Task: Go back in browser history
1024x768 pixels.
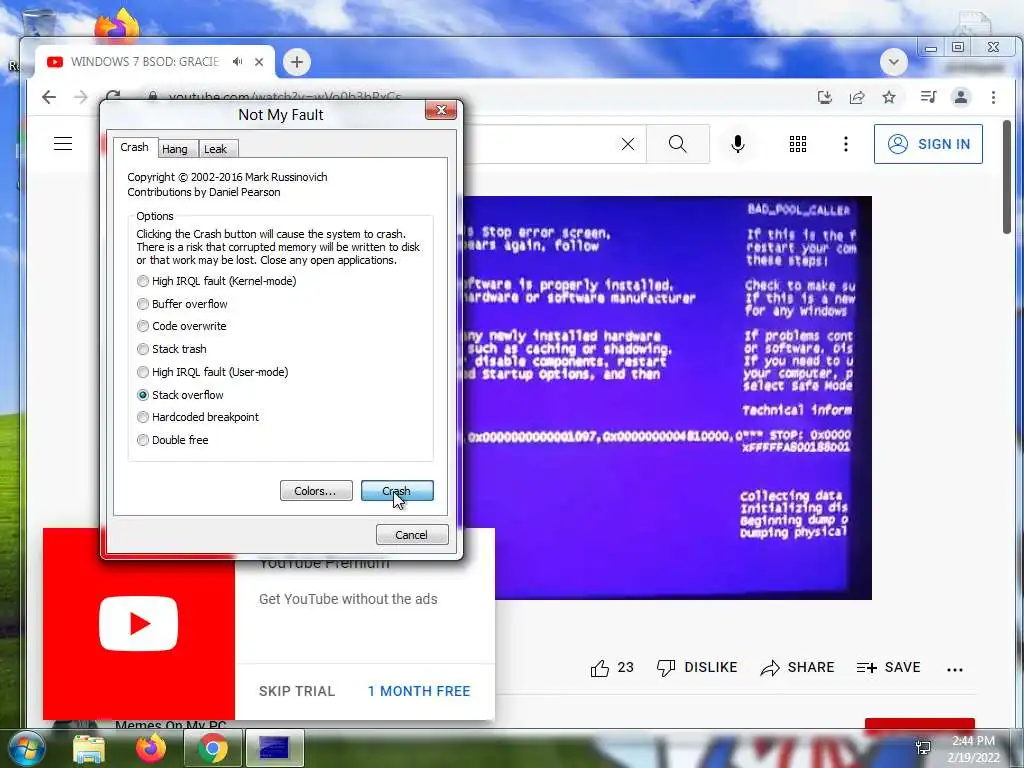Action: (49, 97)
